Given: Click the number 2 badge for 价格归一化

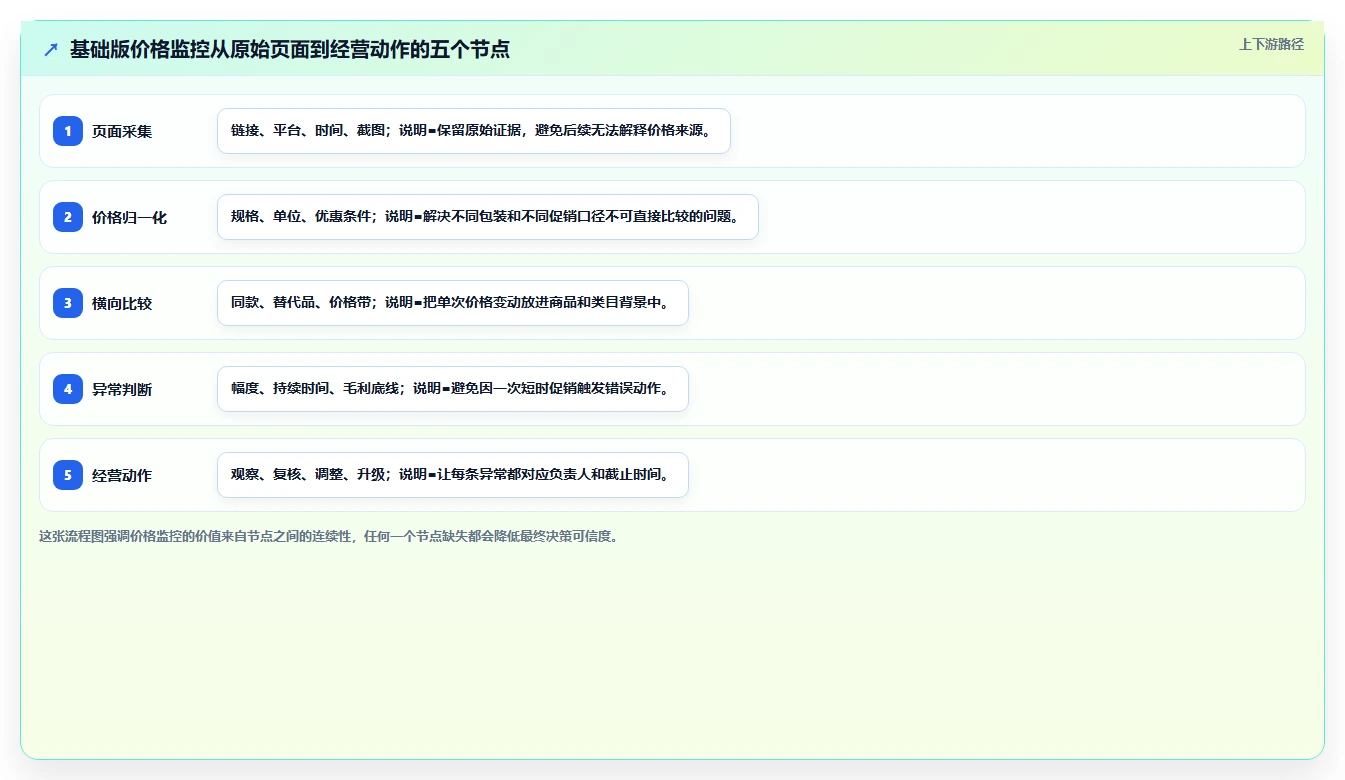Looking at the screenshot, I should coord(68,217).
